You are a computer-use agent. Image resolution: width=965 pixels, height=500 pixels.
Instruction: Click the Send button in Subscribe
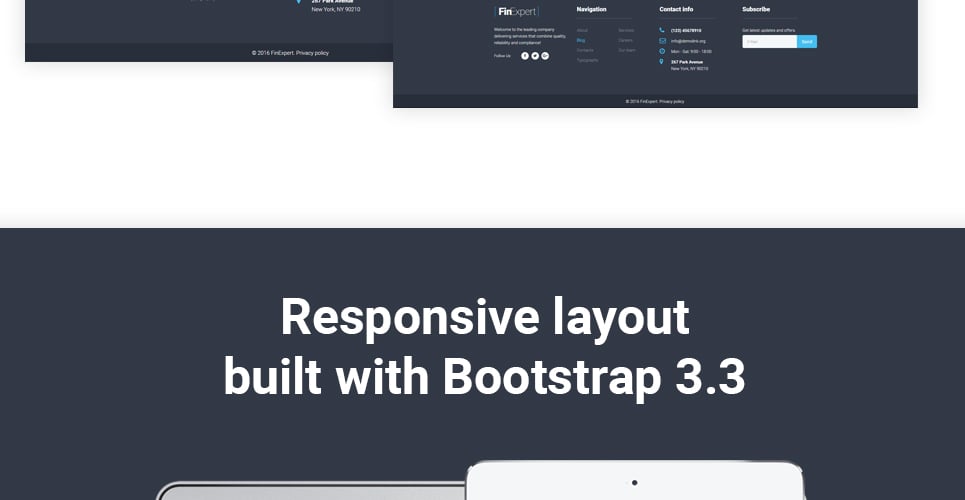(807, 41)
